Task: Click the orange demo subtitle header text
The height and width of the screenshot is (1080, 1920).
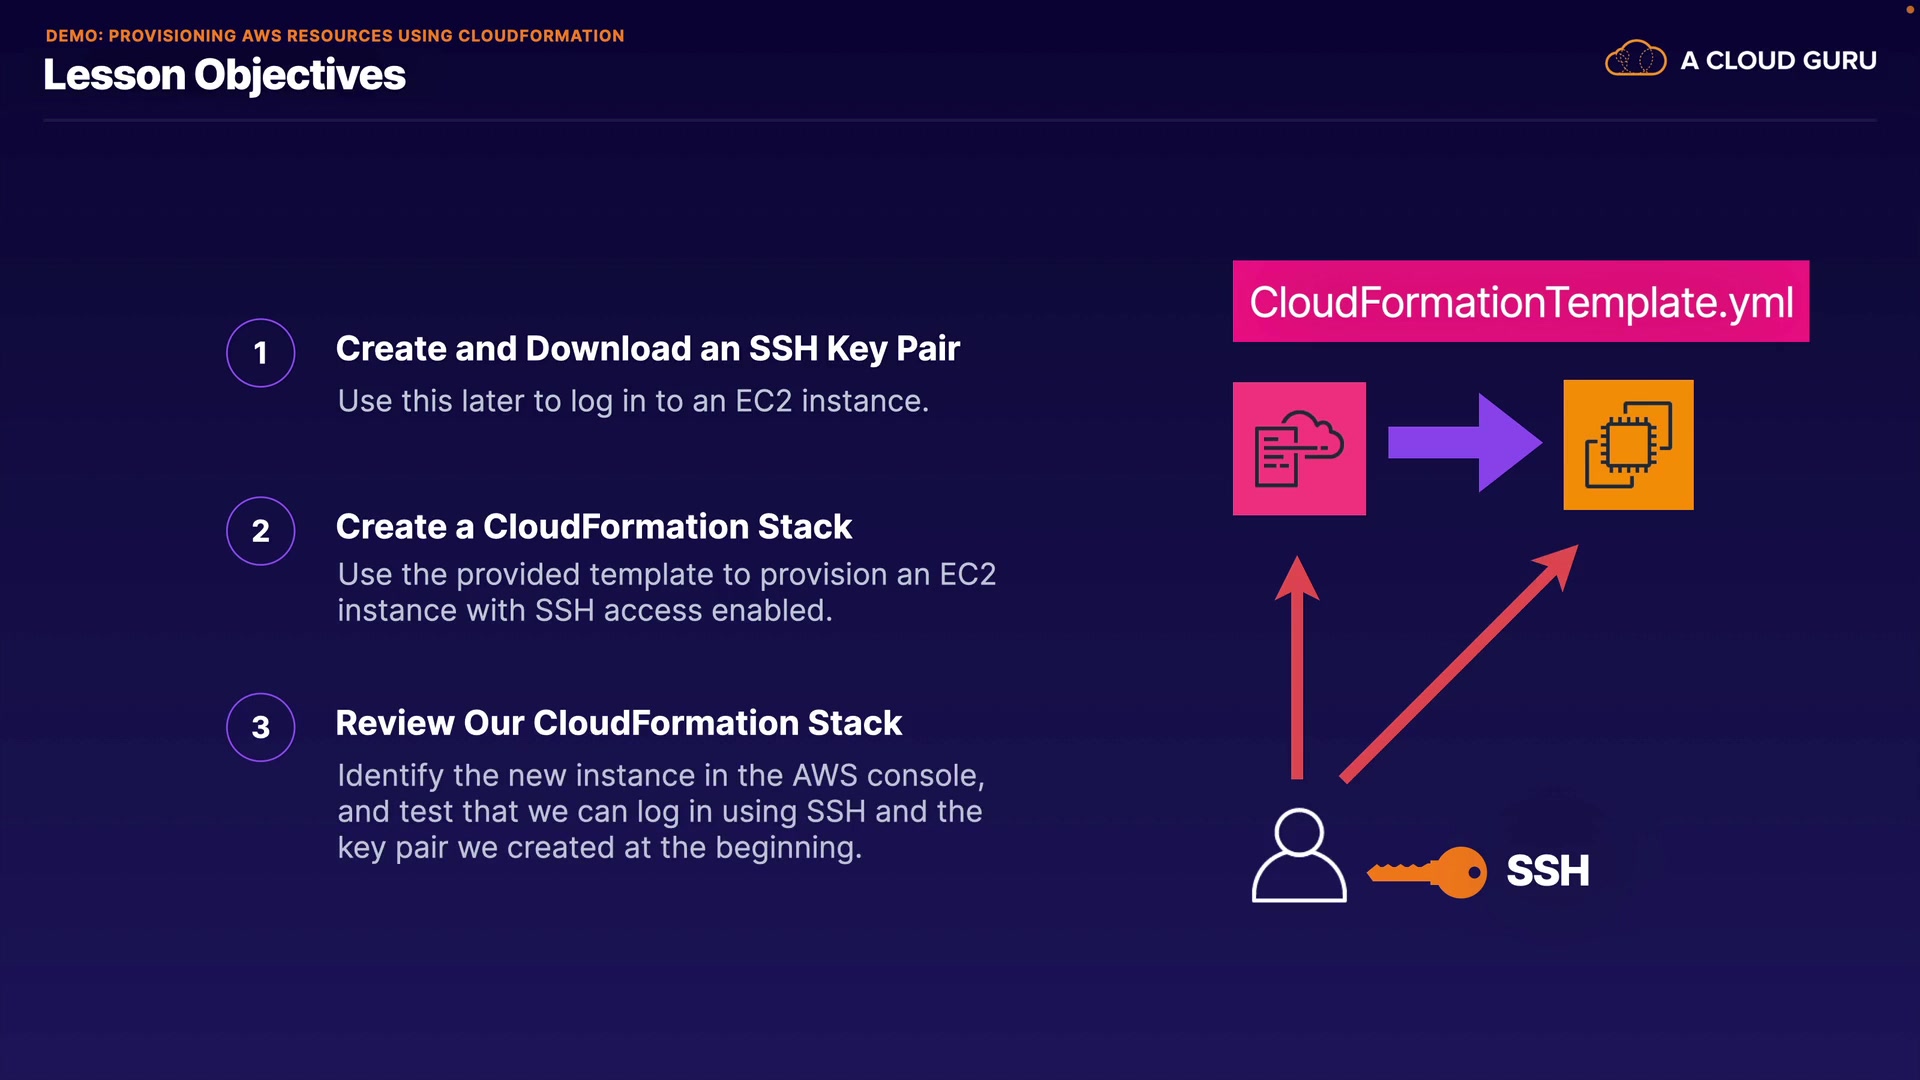Action: (x=334, y=36)
